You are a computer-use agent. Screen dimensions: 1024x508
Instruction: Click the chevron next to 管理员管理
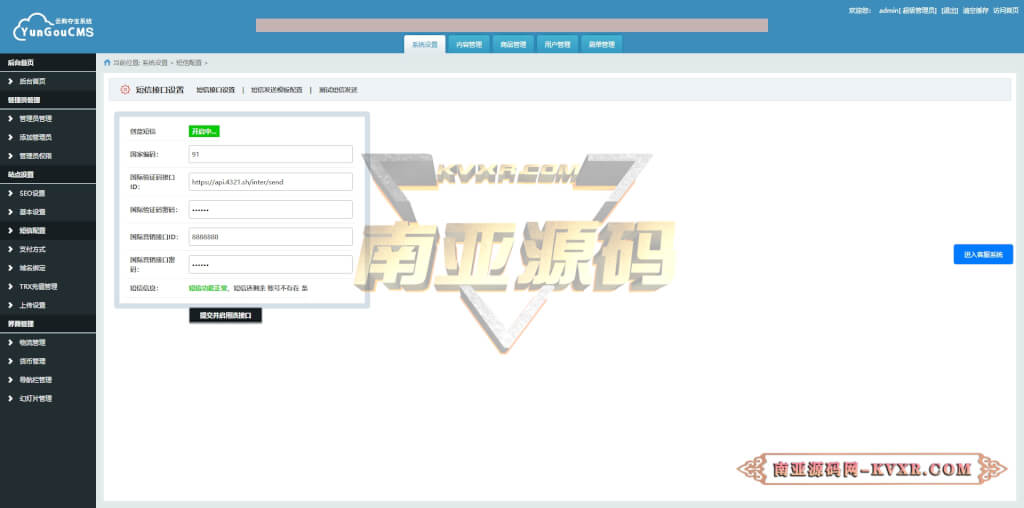(10, 119)
